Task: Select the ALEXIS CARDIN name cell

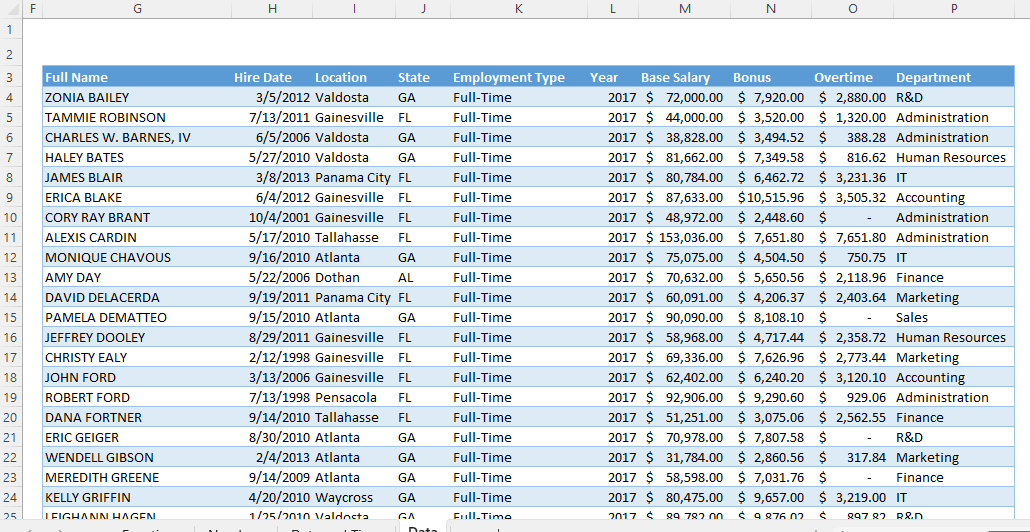Action: pos(137,238)
